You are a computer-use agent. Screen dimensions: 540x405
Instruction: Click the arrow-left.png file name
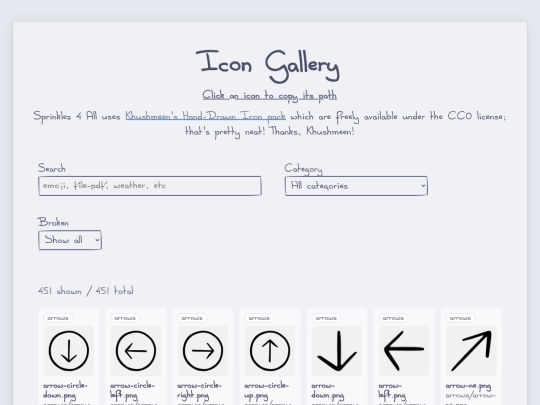[392, 391]
